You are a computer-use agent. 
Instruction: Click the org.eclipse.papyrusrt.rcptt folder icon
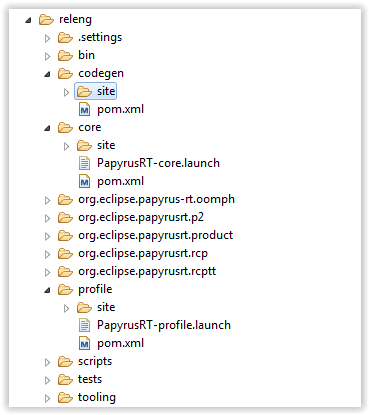coord(65,272)
